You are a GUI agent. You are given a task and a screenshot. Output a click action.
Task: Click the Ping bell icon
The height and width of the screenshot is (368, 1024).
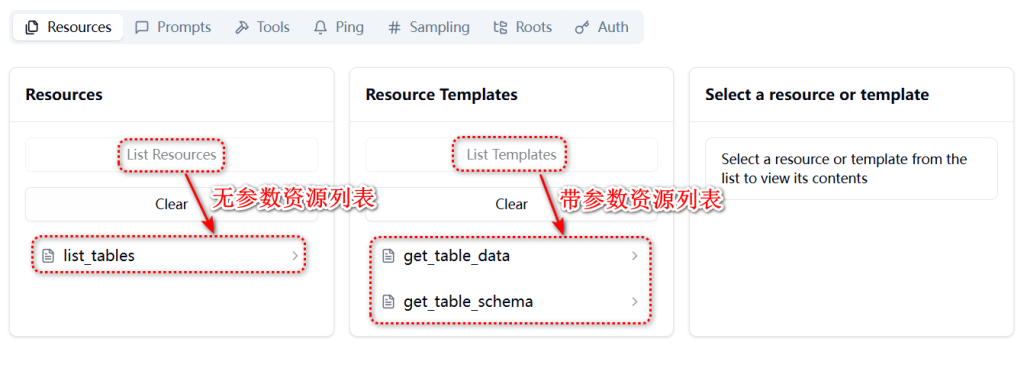(x=321, y=27)
